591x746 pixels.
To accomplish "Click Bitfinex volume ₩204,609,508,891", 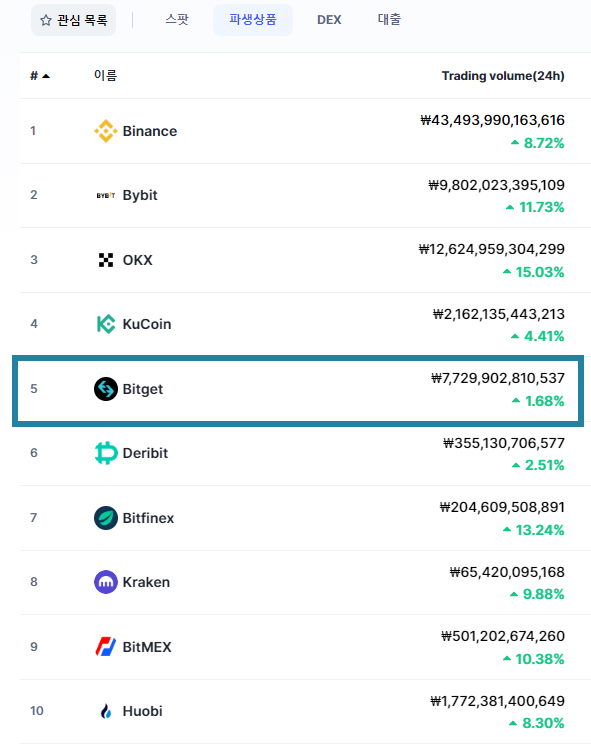I will [x=502, y=507].
